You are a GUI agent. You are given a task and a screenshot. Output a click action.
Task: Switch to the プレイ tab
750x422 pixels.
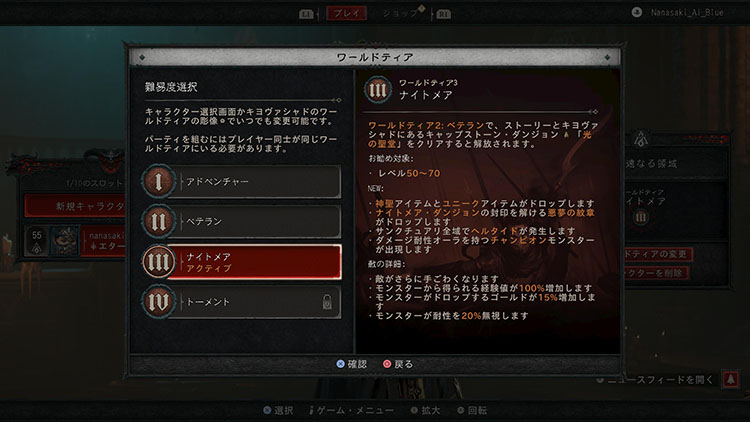[347, 13]
